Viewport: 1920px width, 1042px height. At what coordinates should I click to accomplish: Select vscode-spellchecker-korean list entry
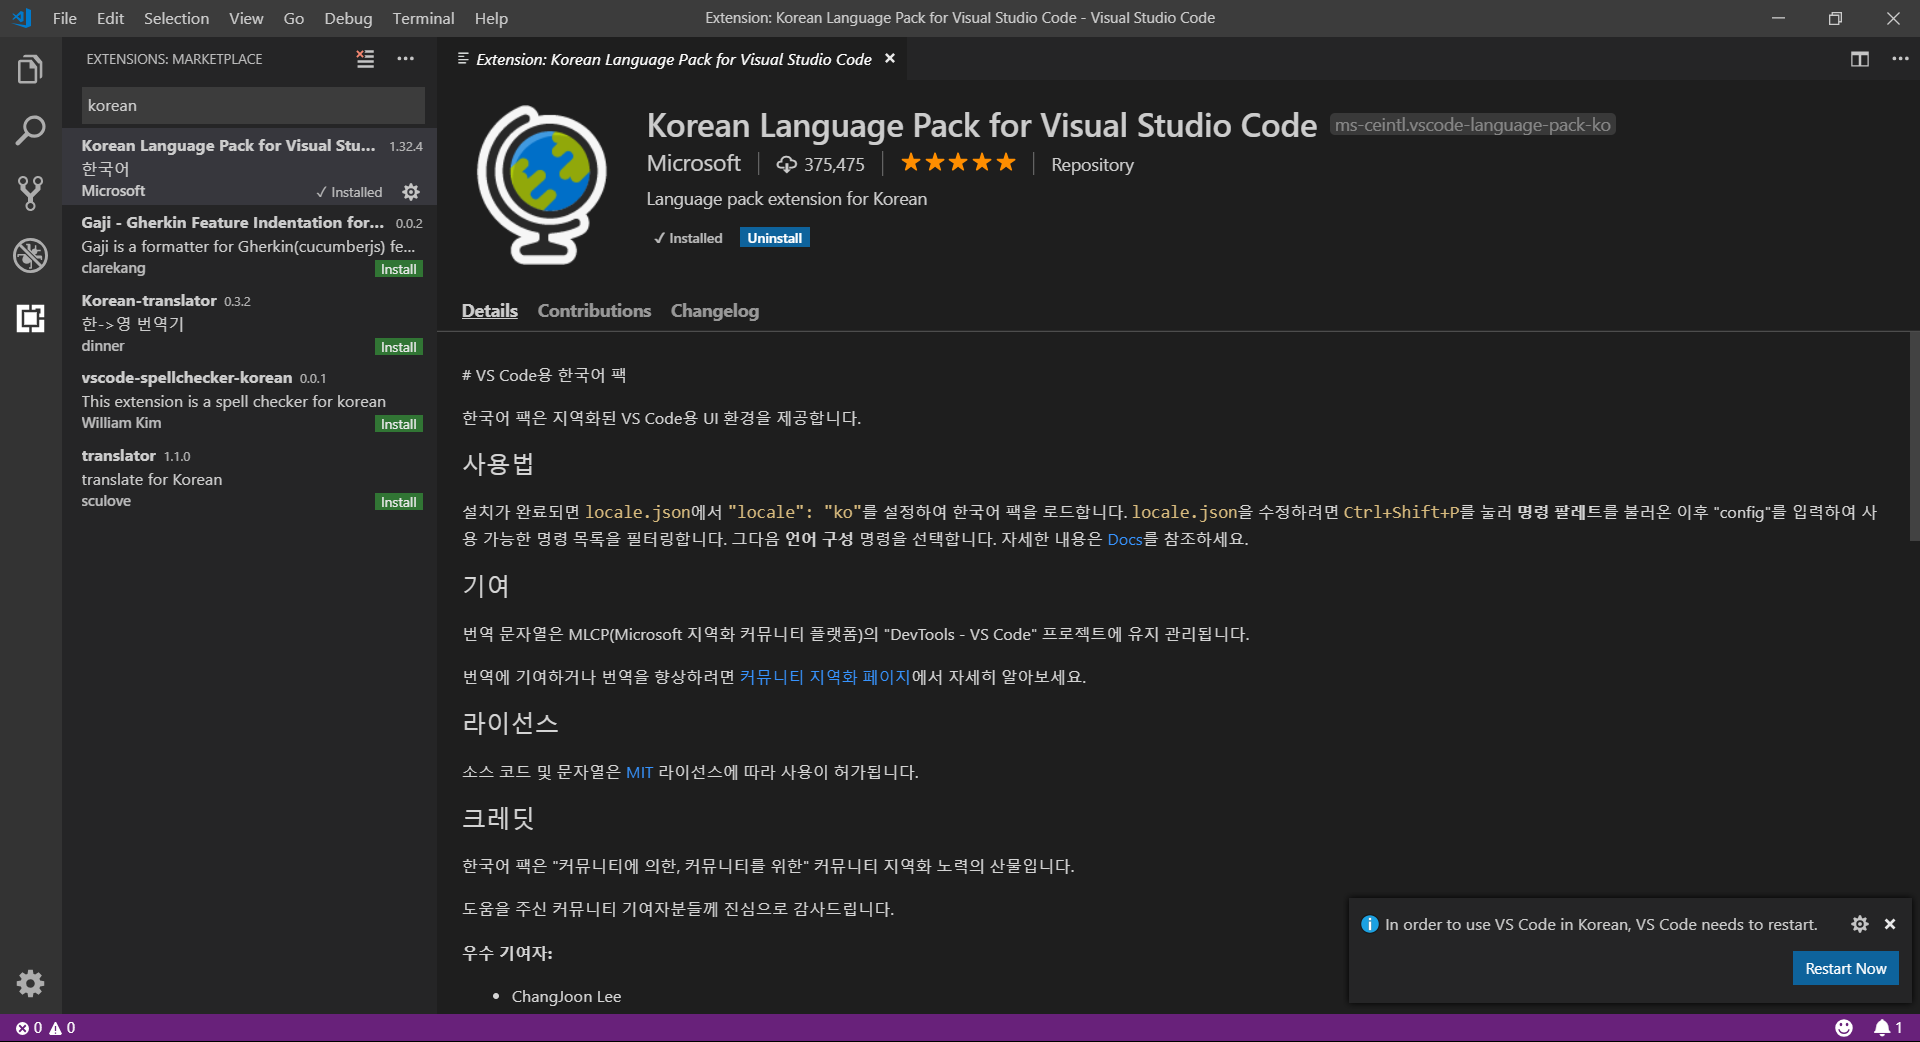(x=250, y=400)
